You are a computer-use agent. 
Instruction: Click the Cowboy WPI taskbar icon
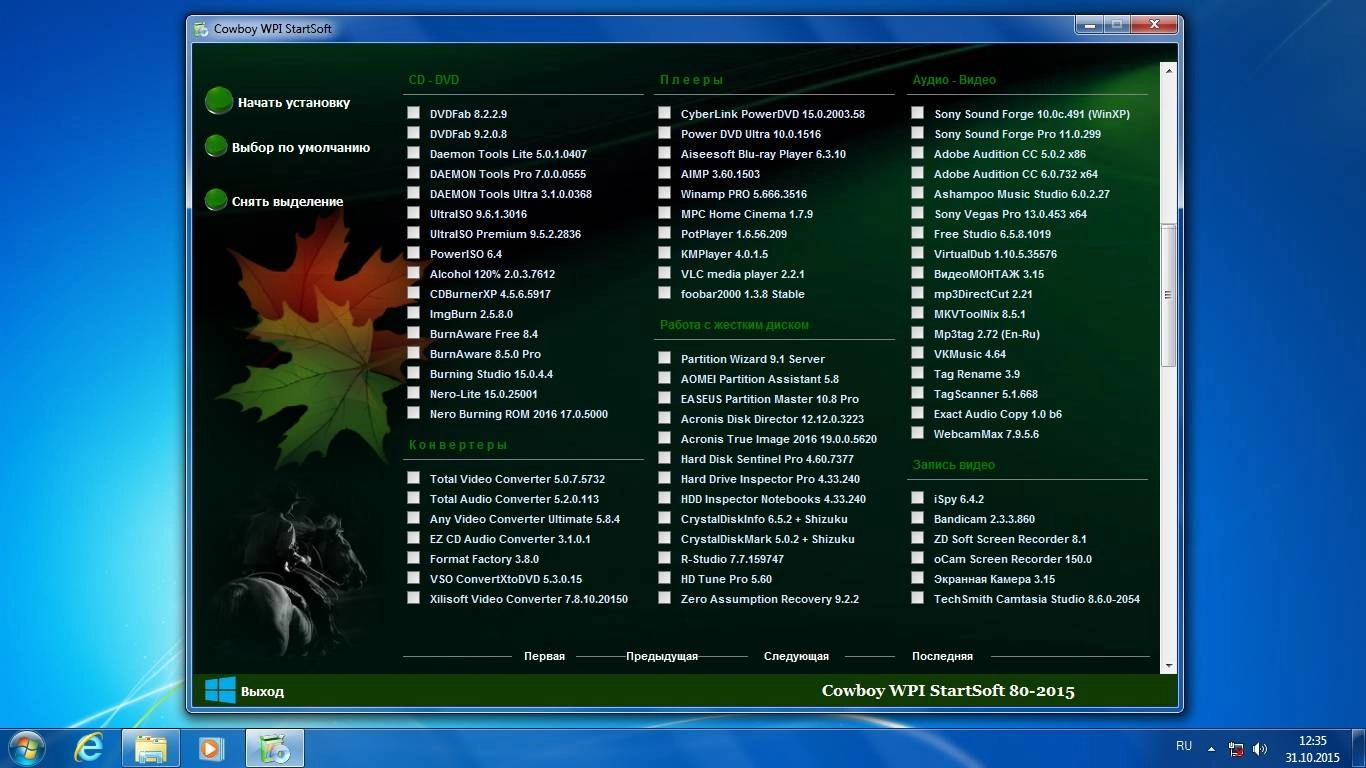point(274,747)
